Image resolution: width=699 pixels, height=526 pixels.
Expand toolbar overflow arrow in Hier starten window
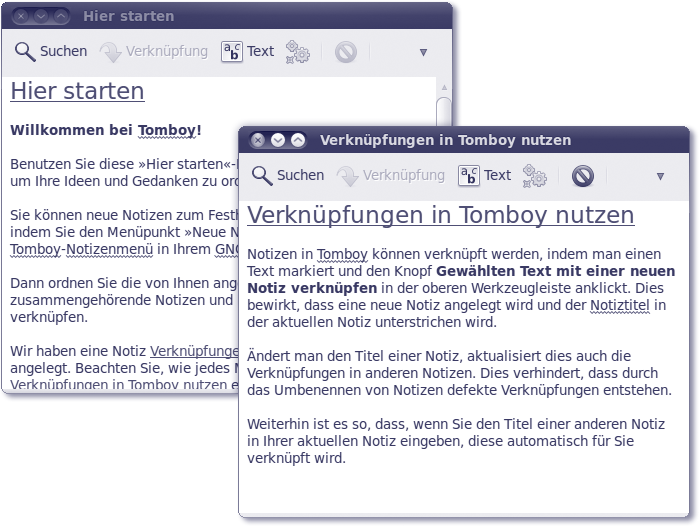pos(423,52)
